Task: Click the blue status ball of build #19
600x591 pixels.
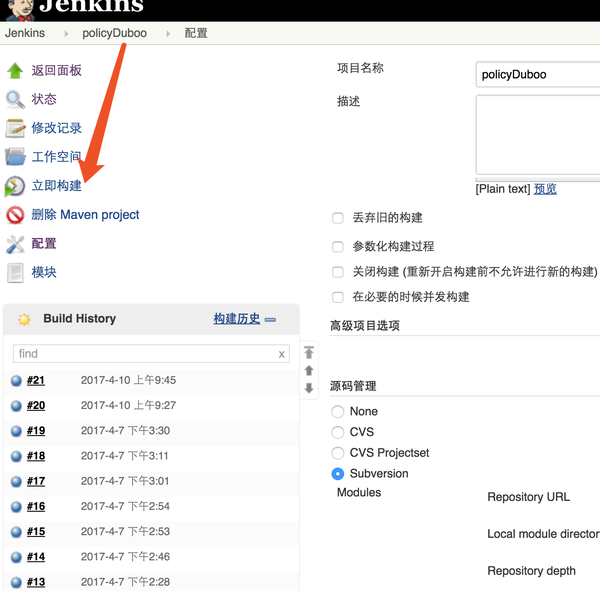Action: point(16,431)
